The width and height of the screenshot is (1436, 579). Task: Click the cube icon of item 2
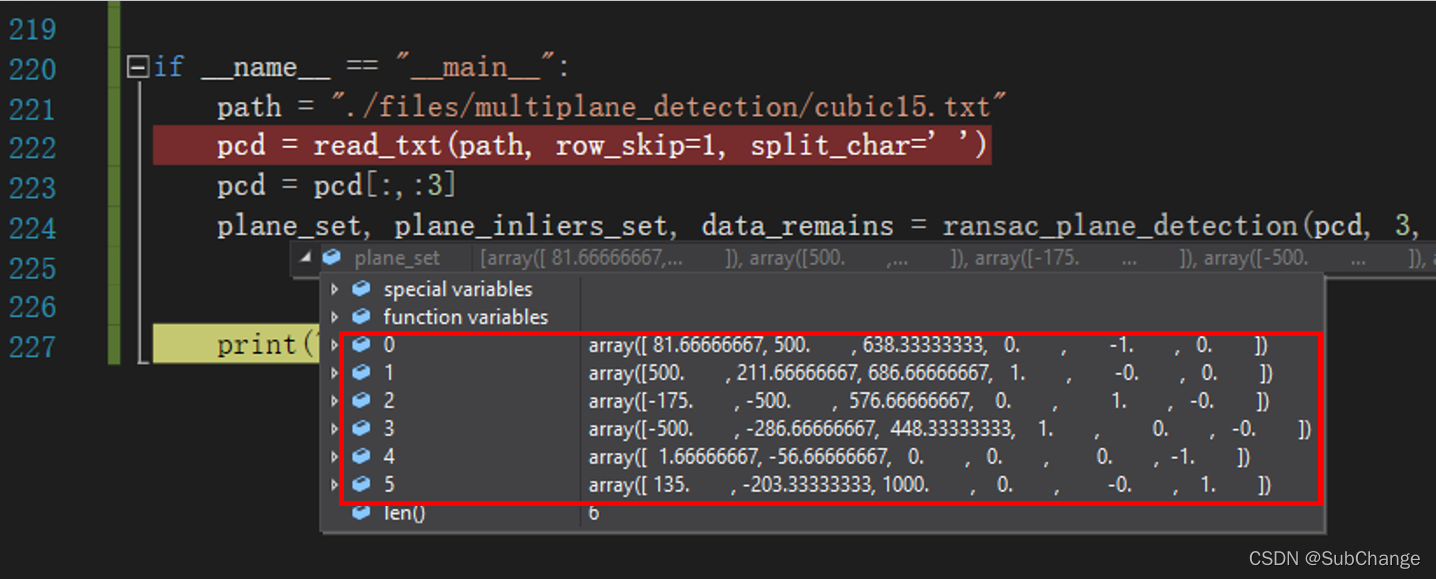click(x=361, y=401)
